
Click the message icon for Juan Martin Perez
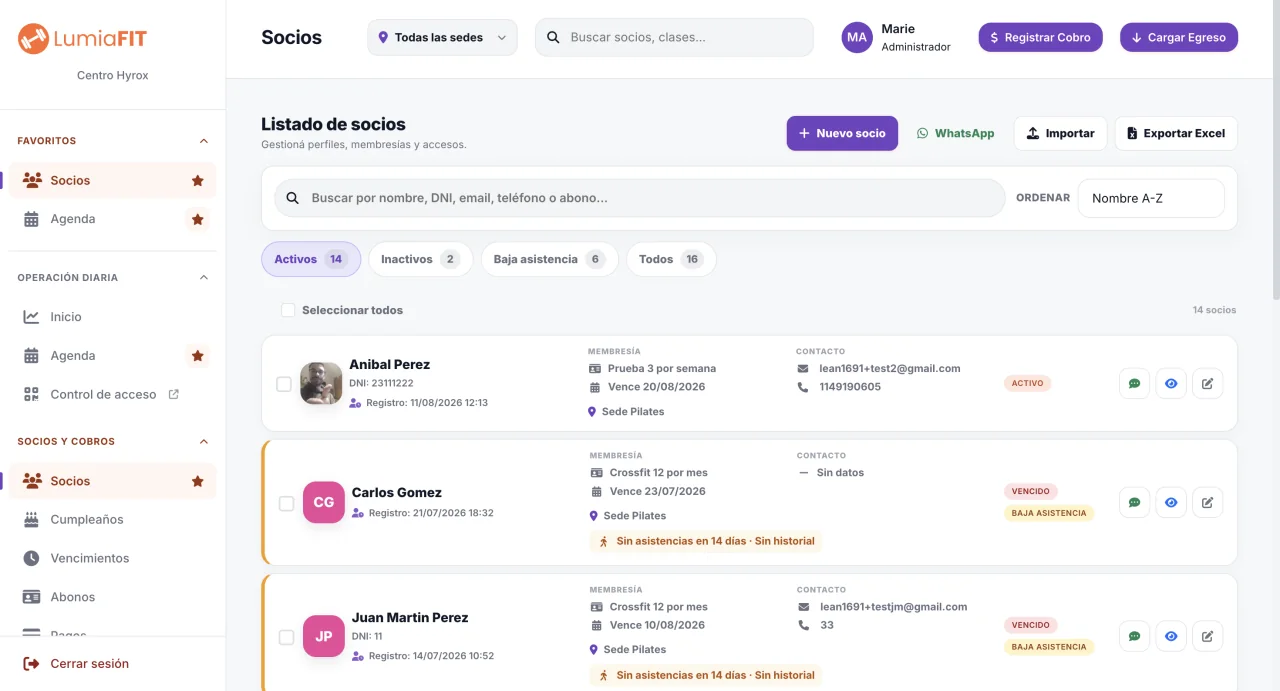tap(1134, 636)
